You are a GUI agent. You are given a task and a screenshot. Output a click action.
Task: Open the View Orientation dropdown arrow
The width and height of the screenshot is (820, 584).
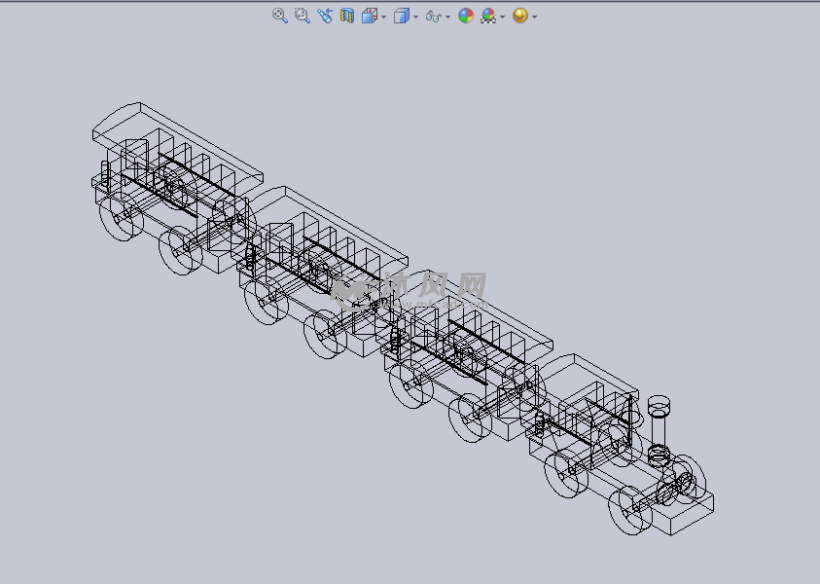384,17
